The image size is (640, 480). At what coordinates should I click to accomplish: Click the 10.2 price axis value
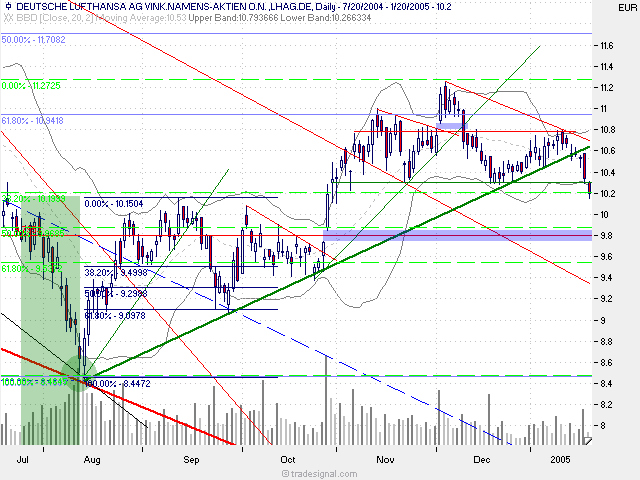coord(606,193)
